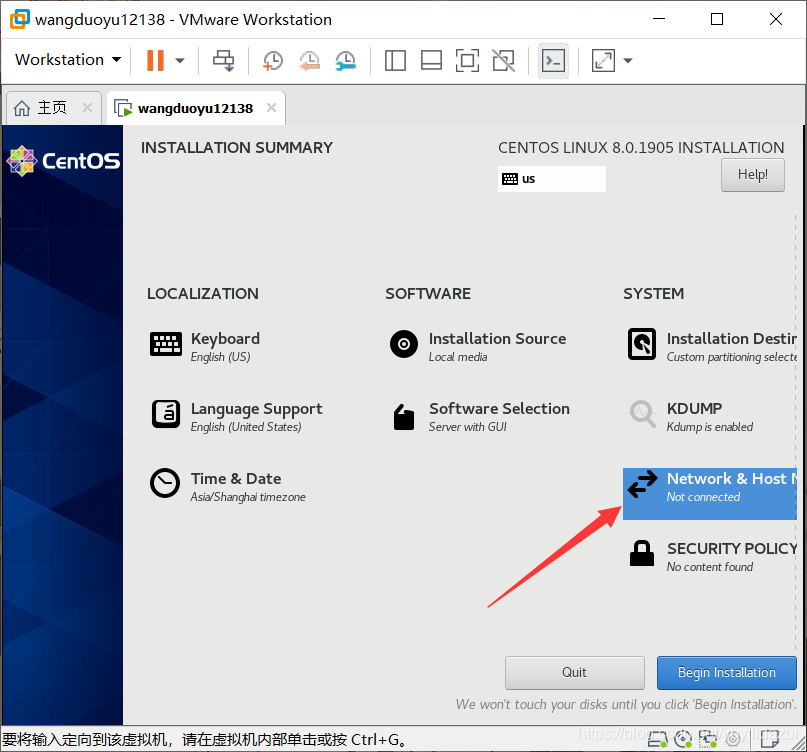Toggle the thumbnail bar layout icon
807x752 pixels.
(x=431, y=60)
